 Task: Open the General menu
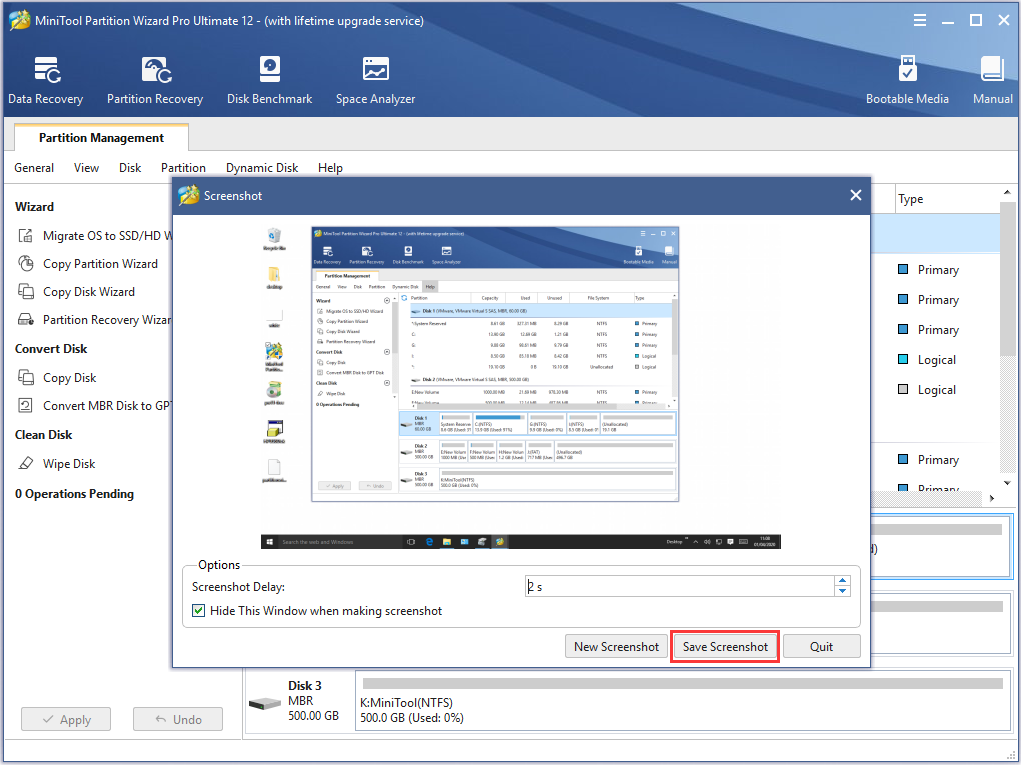point(34,168)
